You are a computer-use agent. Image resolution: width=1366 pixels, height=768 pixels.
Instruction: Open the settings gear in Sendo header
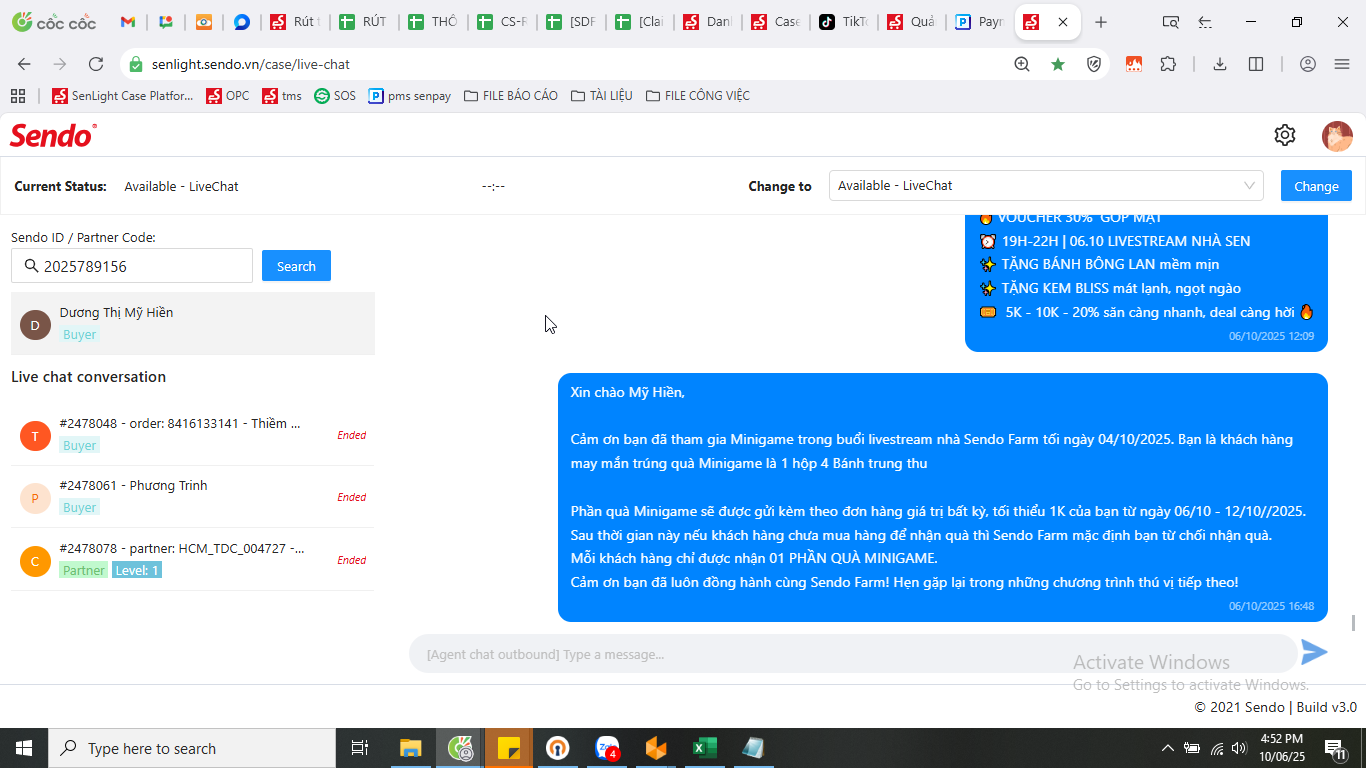pos(1285,135)
